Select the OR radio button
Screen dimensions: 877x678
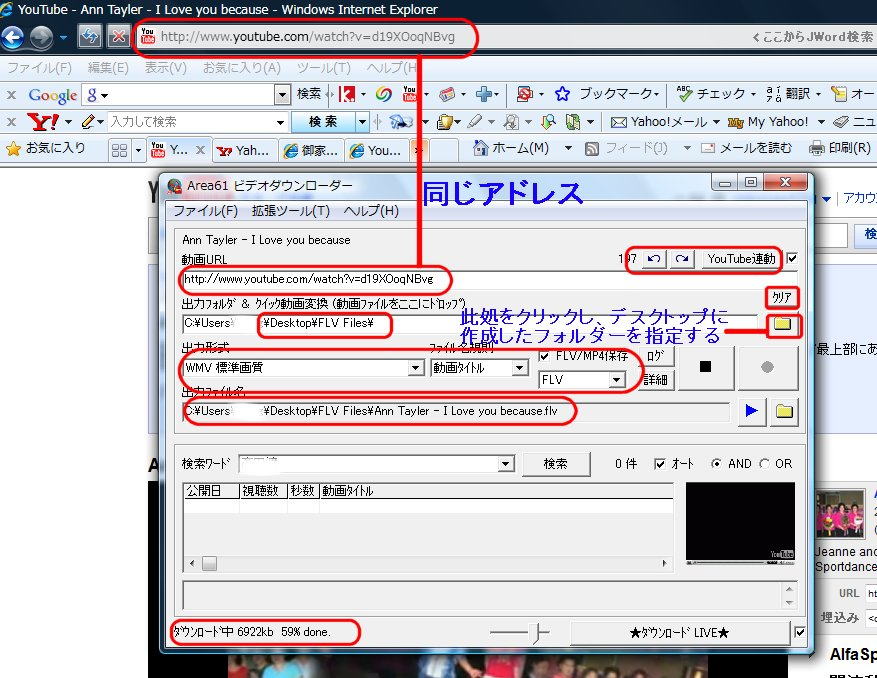(x=764, y=464)
